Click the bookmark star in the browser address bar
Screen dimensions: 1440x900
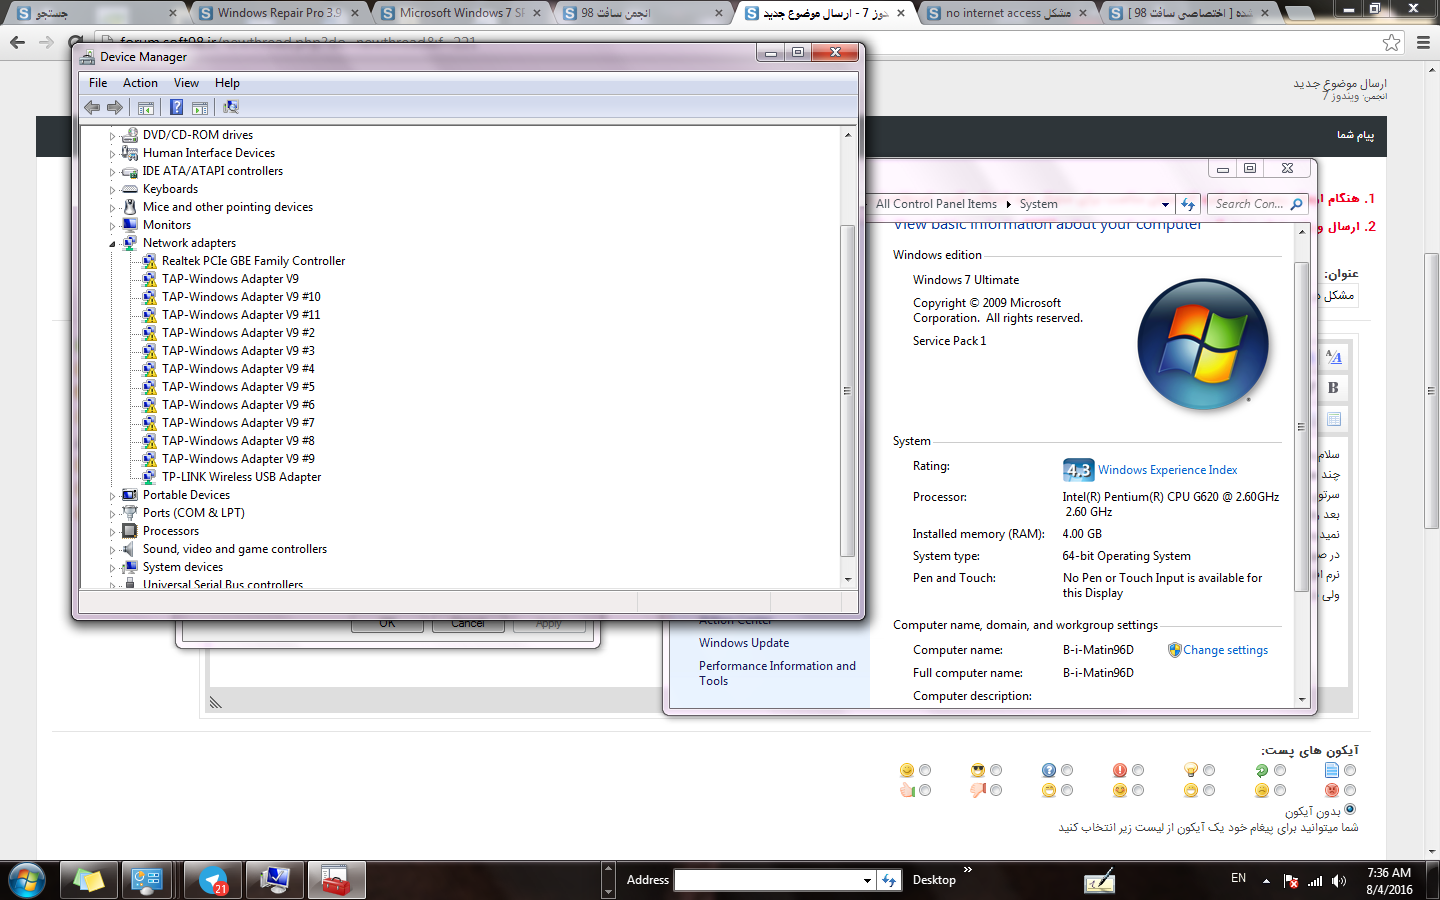point(1392,42)
